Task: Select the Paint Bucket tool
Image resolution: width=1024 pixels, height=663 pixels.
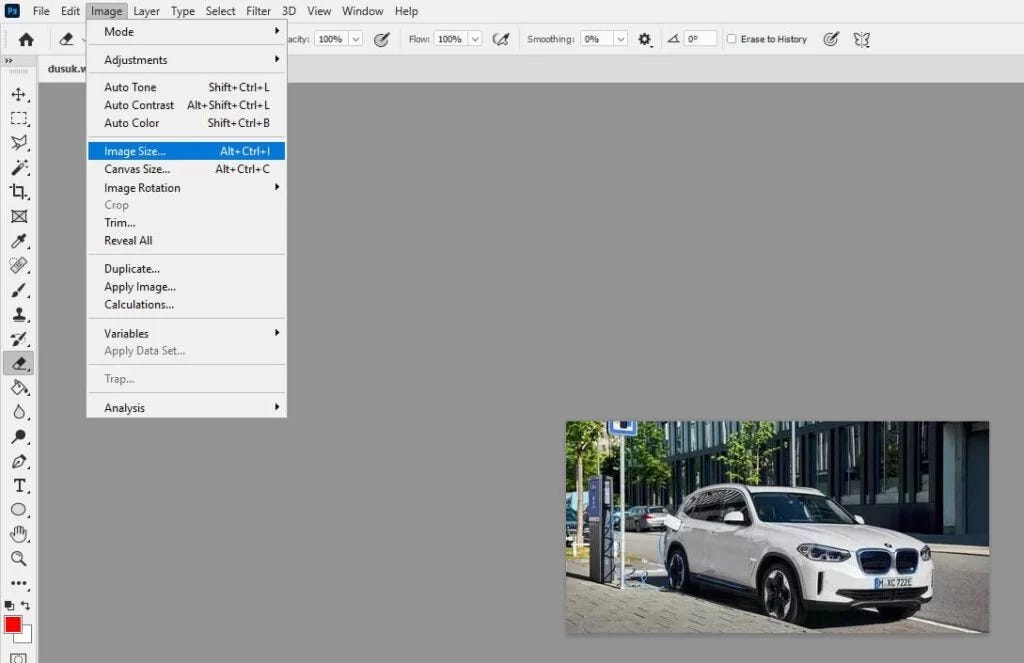Action: point(19,388)
